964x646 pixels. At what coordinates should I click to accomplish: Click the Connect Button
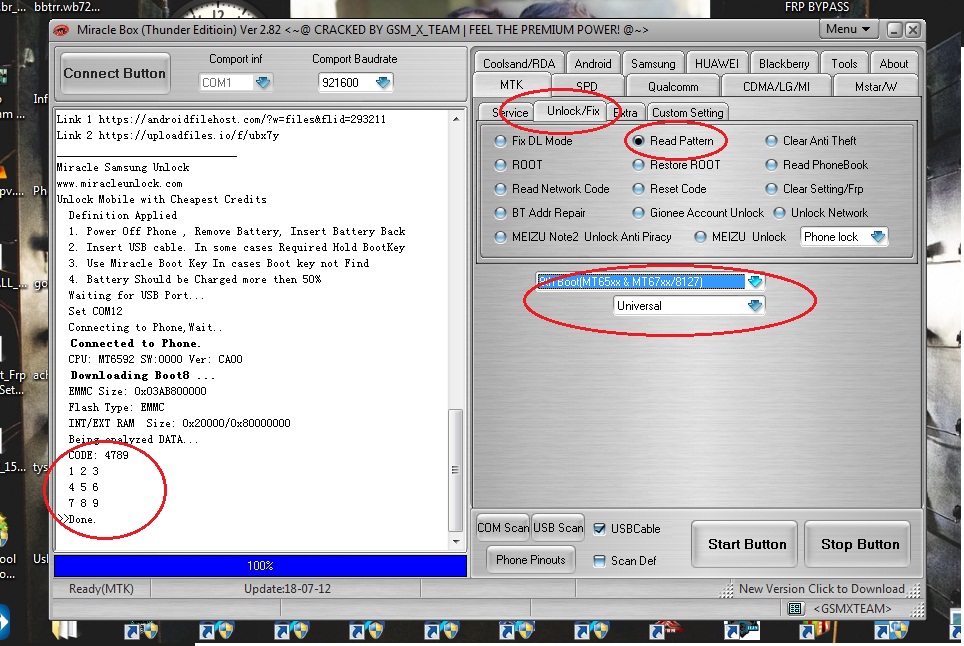click(x=114, y=73)
